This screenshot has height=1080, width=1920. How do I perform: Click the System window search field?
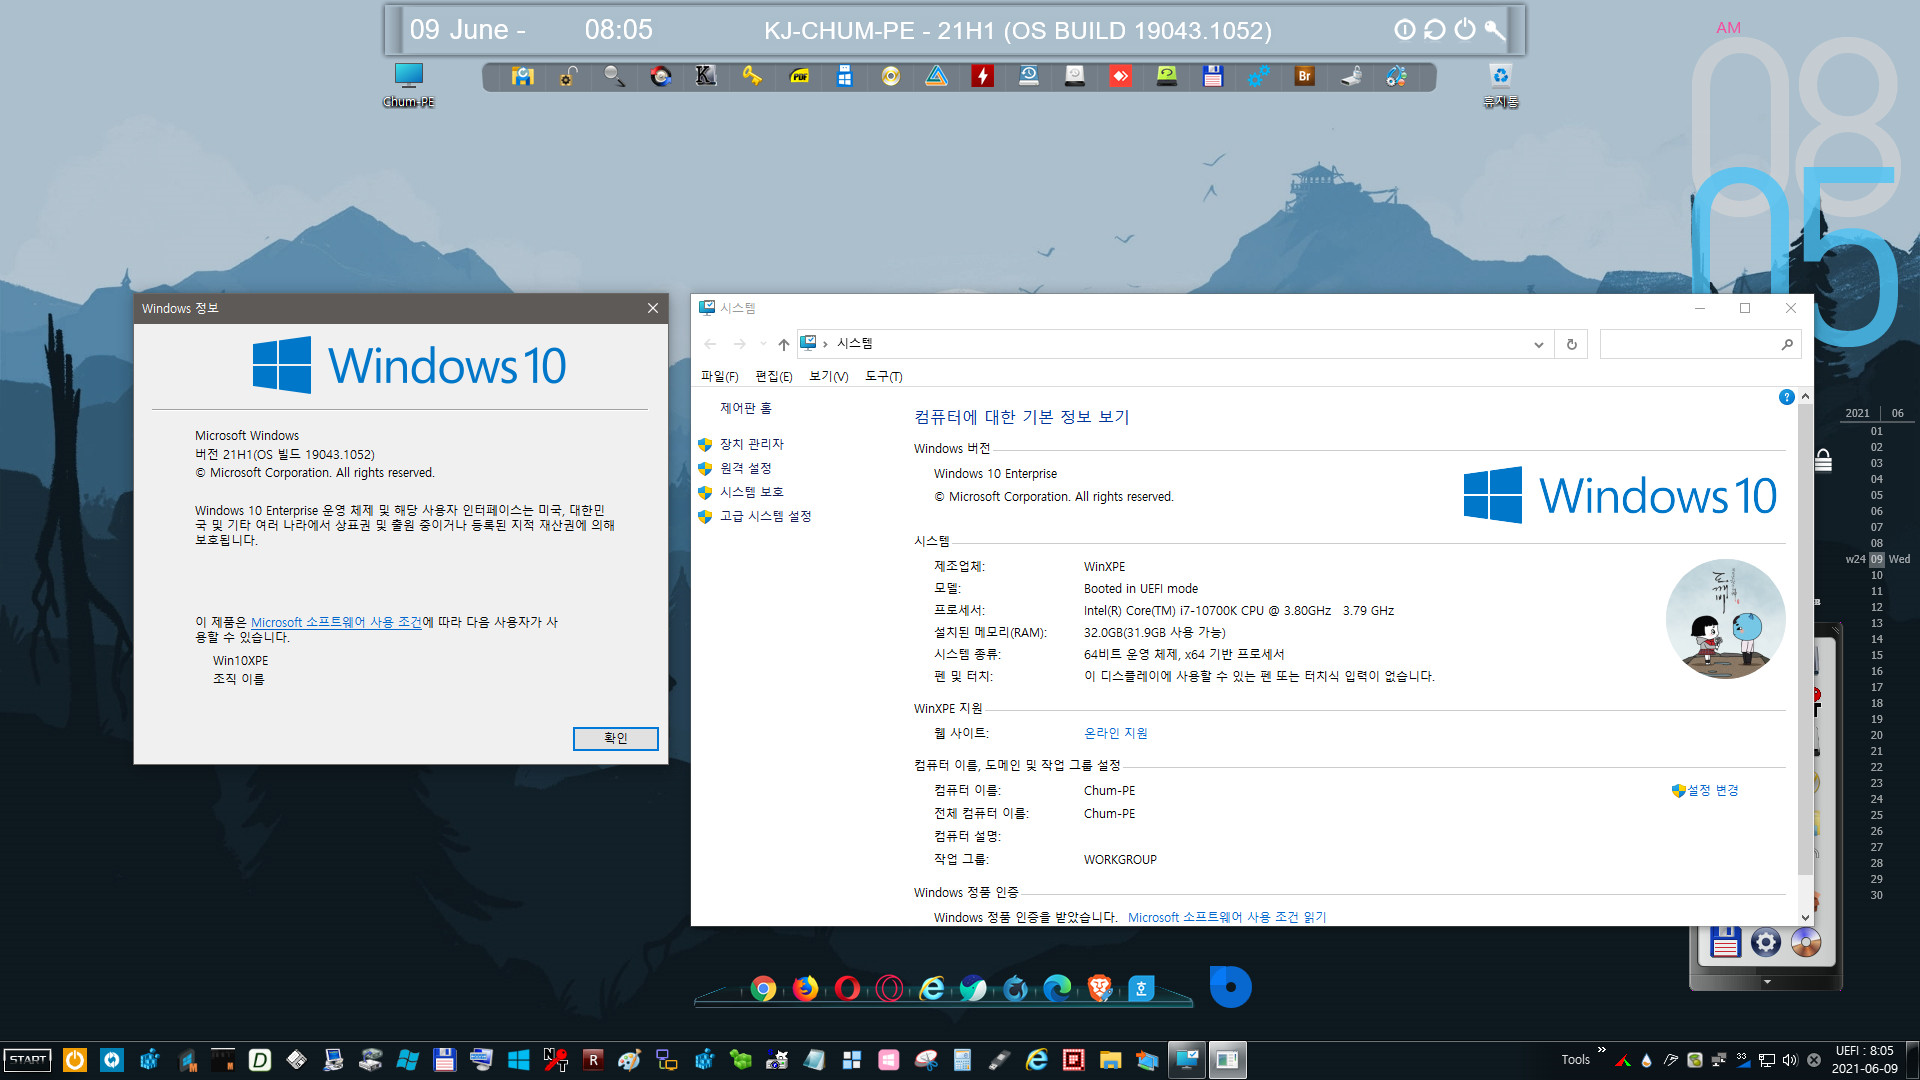pyautogui.click(x=1700, y=344)
